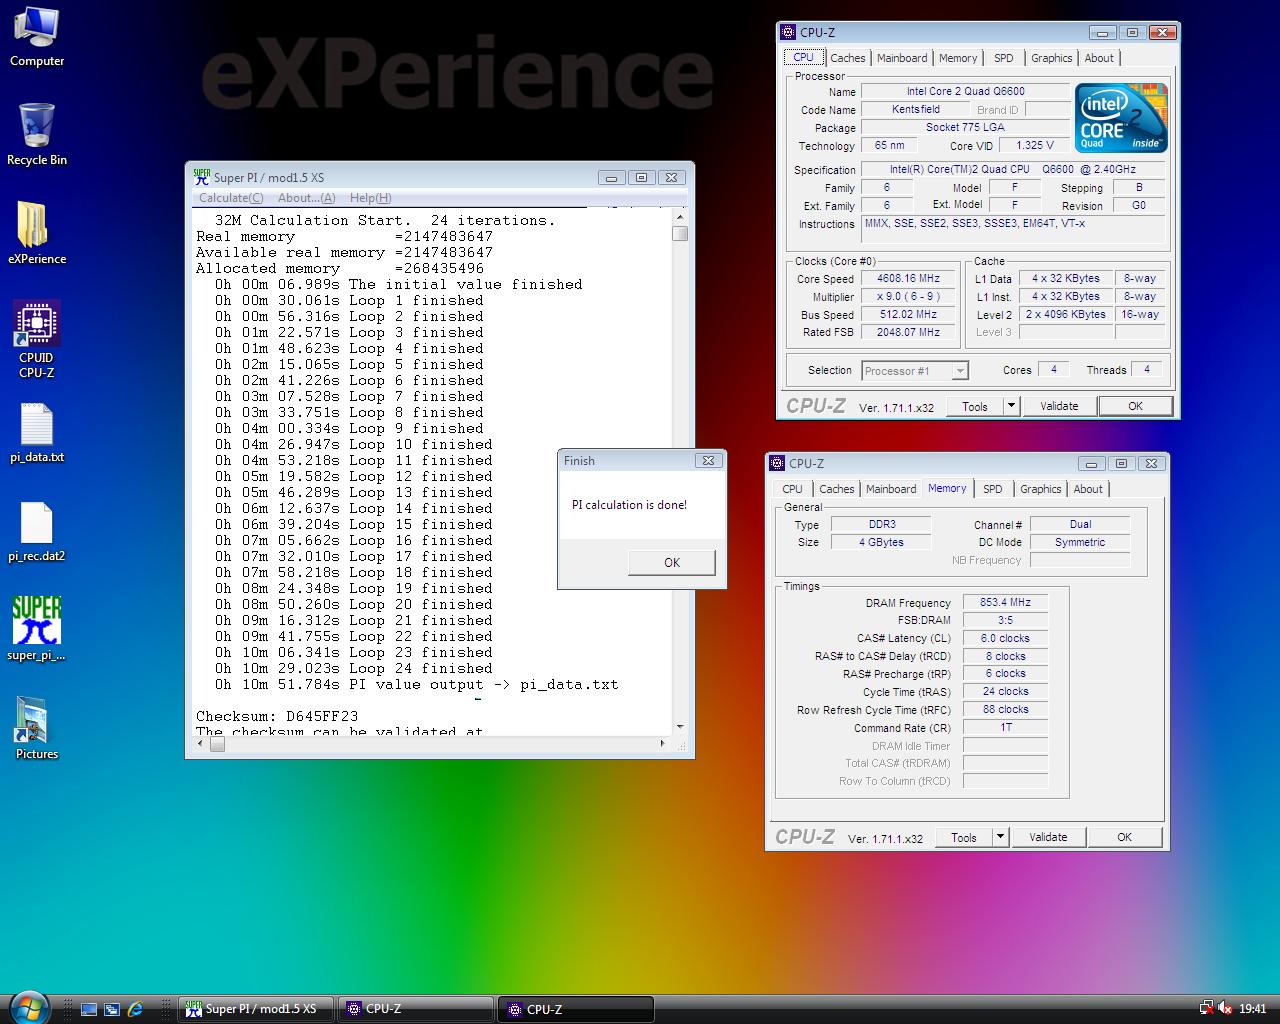Close the Finish dialog with X
Screen dimensions: 1280x1024
(x=708, y=461)
